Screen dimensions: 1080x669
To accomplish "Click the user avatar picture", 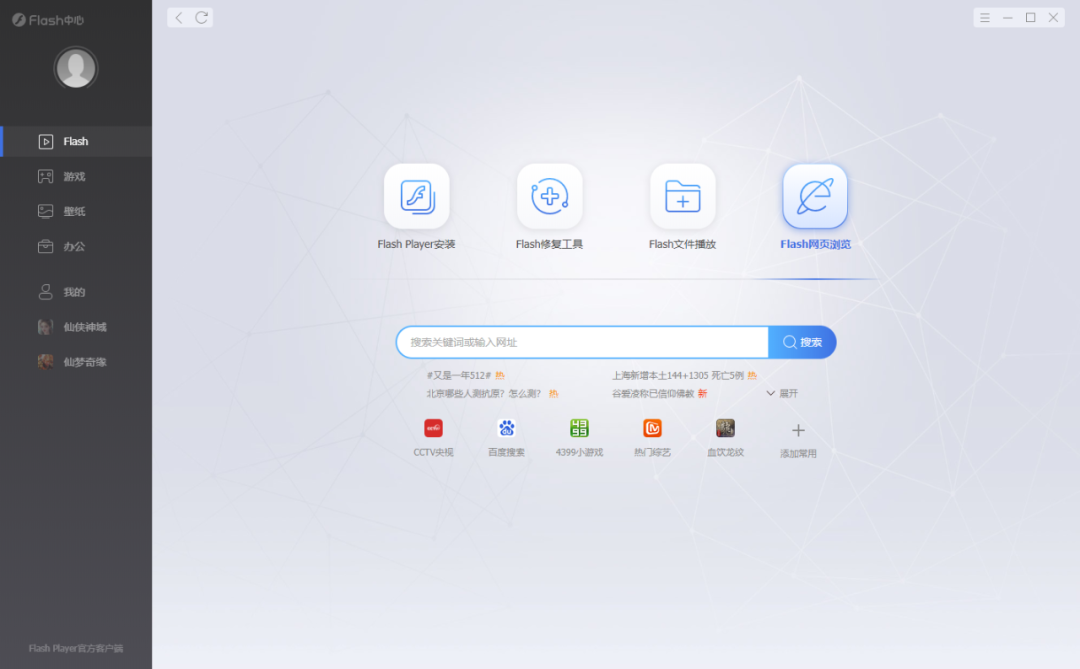I will point(76,68).
